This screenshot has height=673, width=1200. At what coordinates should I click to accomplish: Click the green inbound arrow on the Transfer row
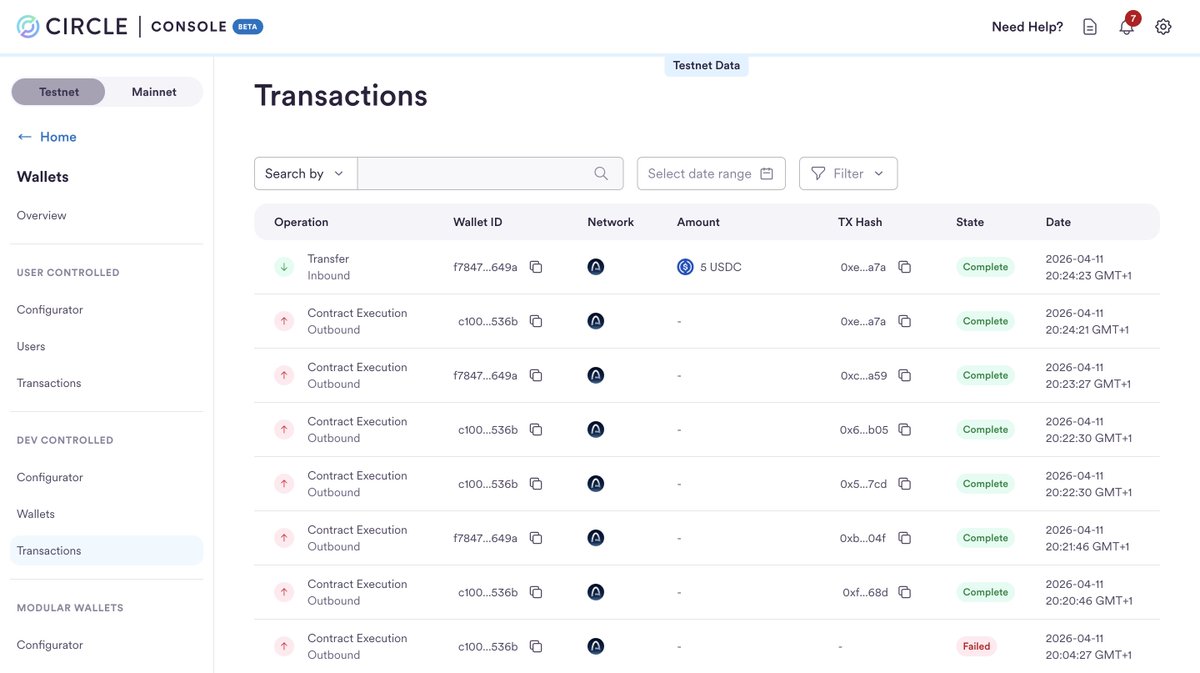pyautogui.click(x=283, y=265)
